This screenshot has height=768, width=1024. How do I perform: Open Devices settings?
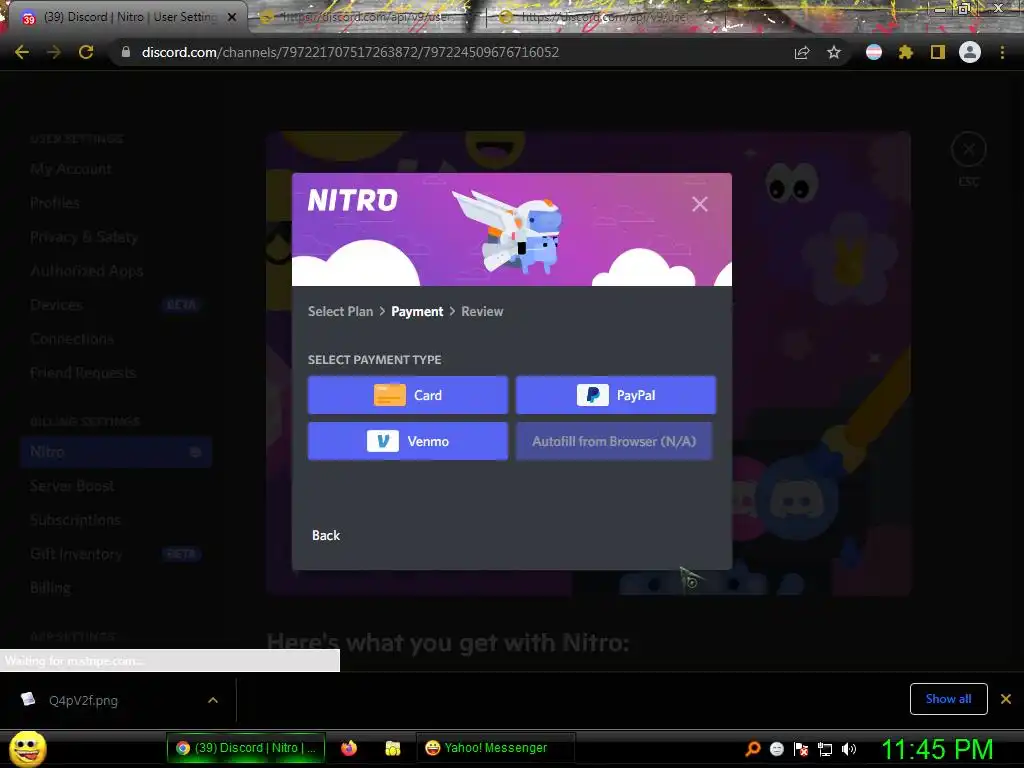56,305
